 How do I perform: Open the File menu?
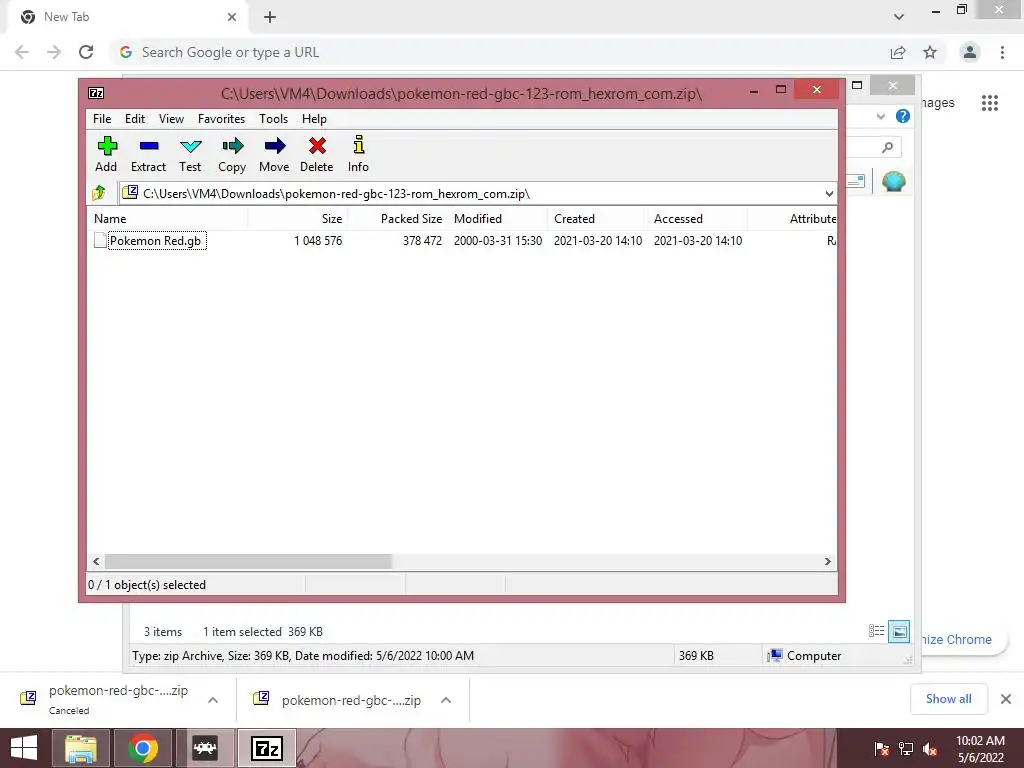tap(102, 119)
